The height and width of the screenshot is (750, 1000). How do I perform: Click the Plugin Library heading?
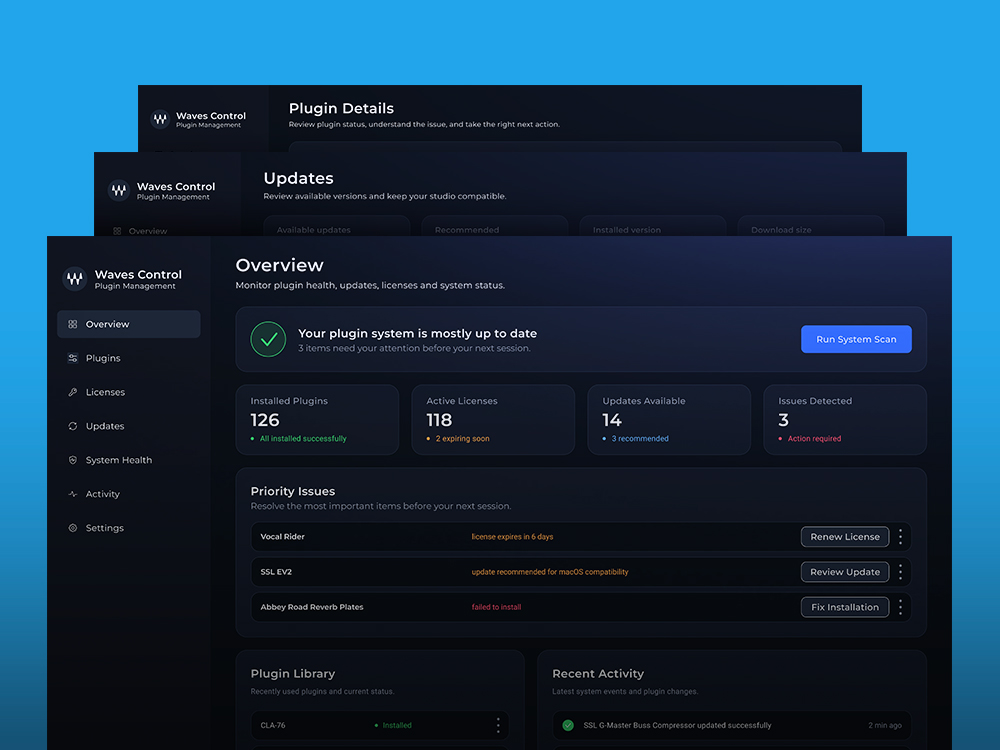click(293, 673)
